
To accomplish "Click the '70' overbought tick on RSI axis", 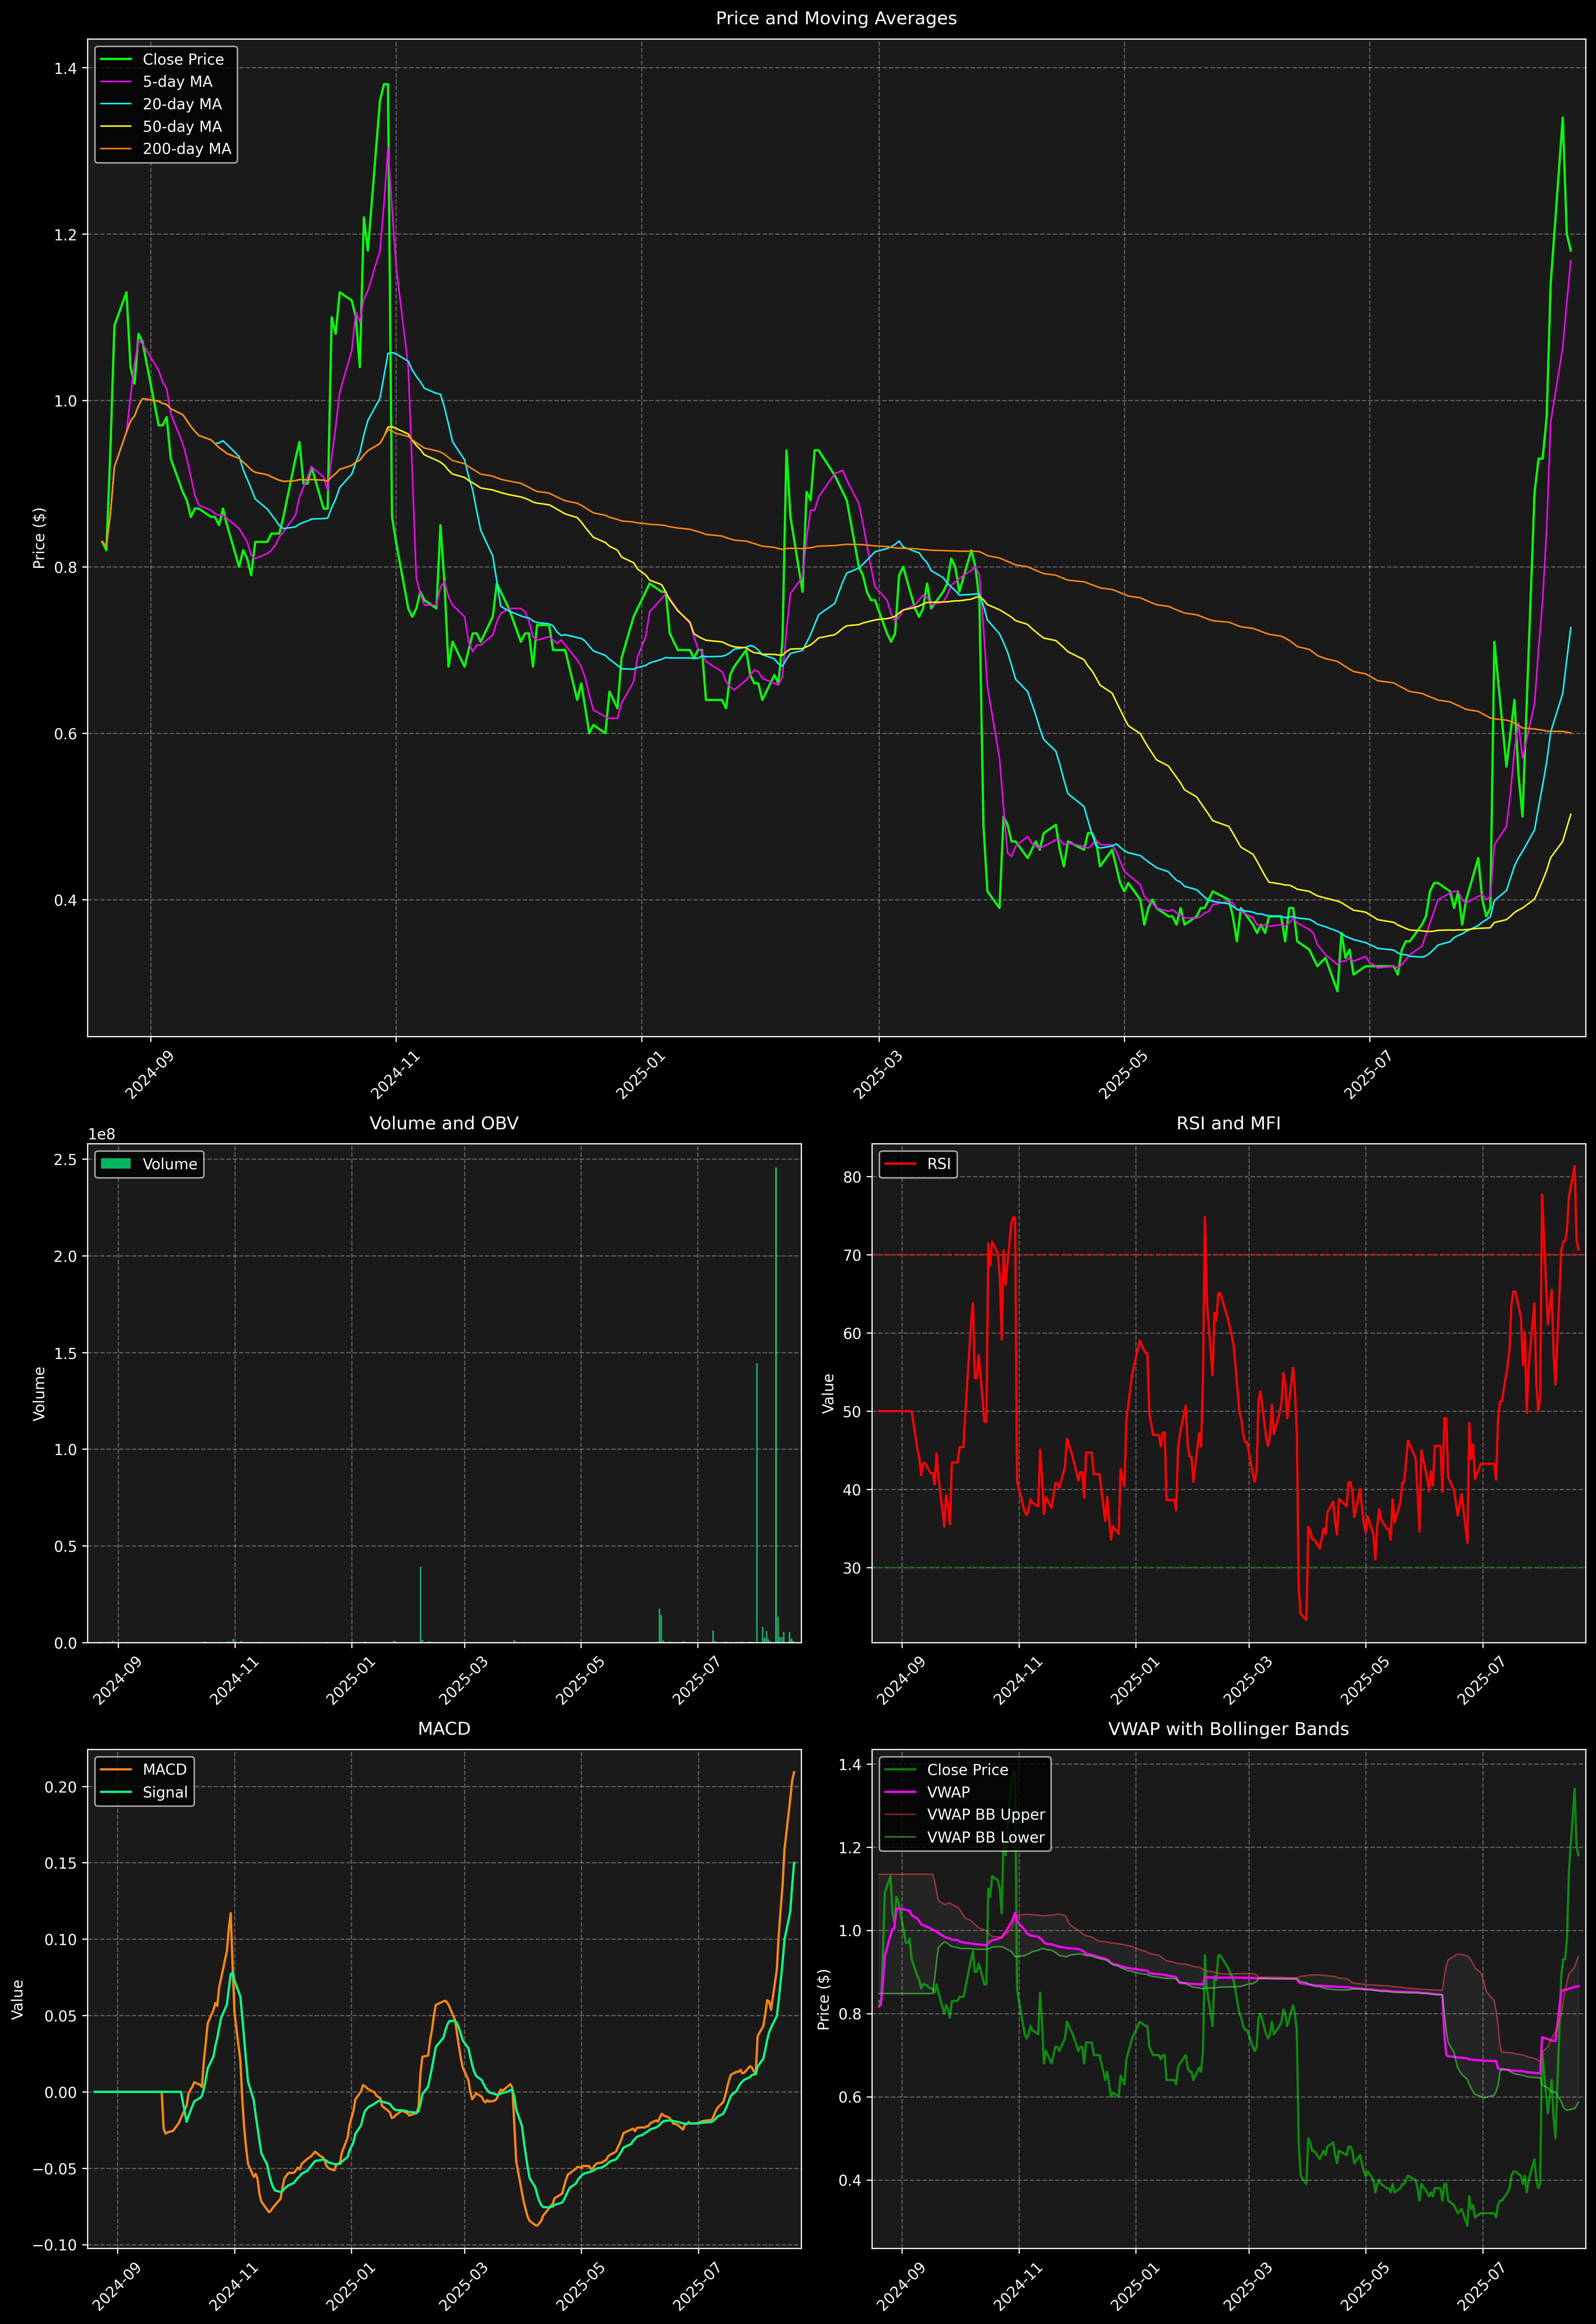I will (x=852, y=1255).
